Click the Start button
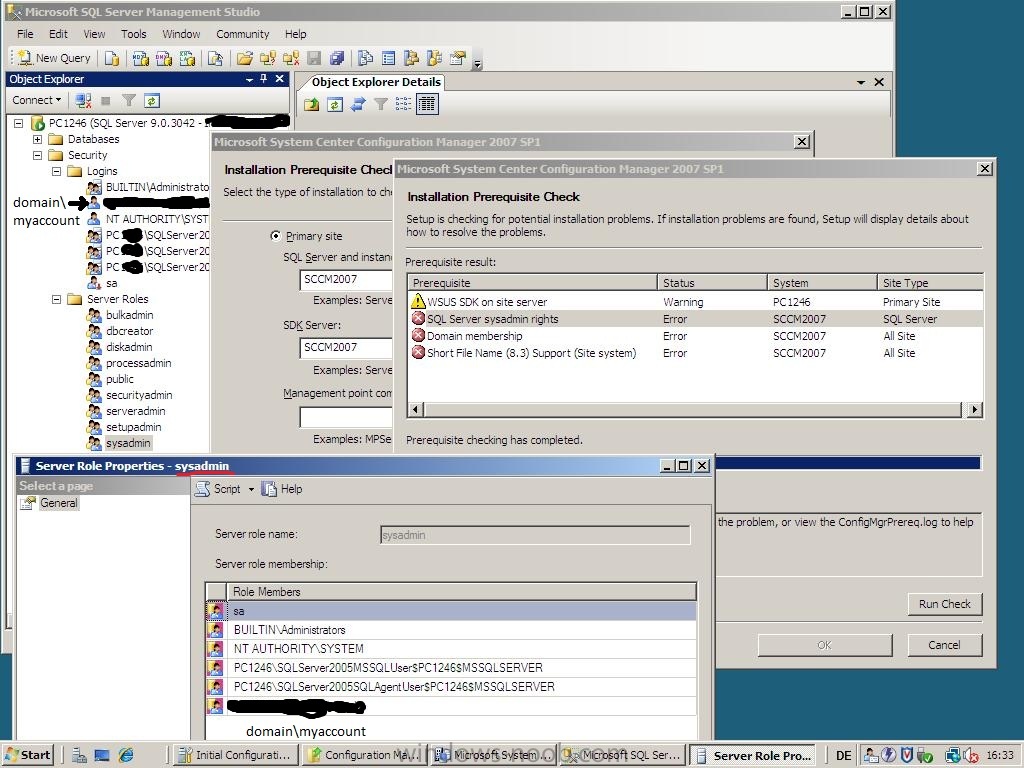Image resolution: width=1024 pixels, height=768 pixels. click(x=28, y=755)
